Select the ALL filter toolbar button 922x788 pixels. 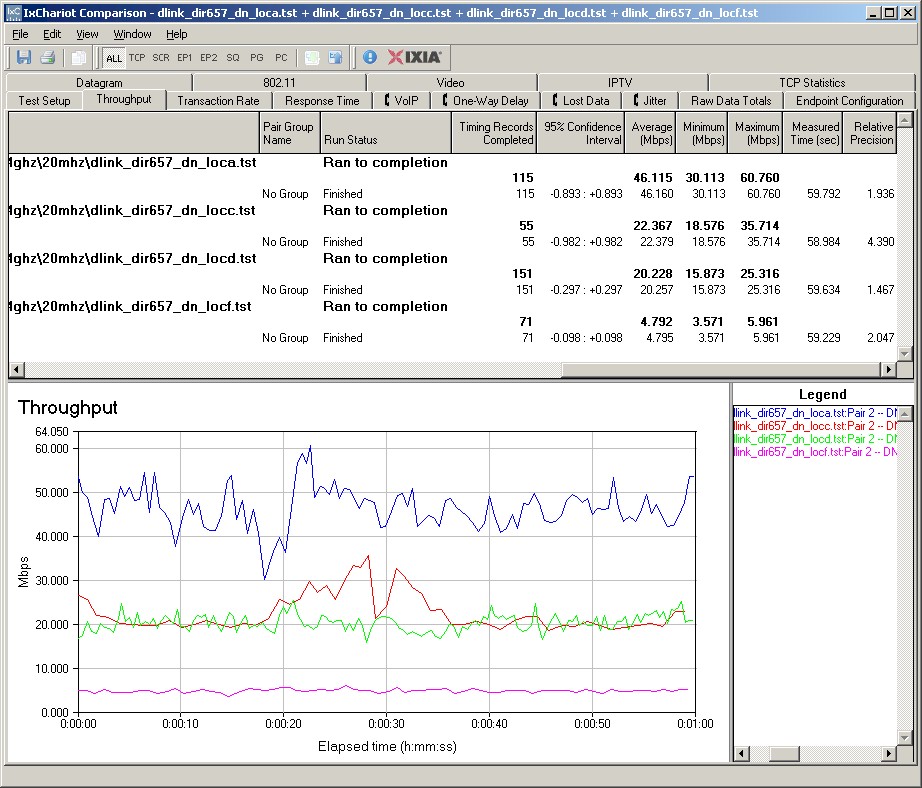113,58
